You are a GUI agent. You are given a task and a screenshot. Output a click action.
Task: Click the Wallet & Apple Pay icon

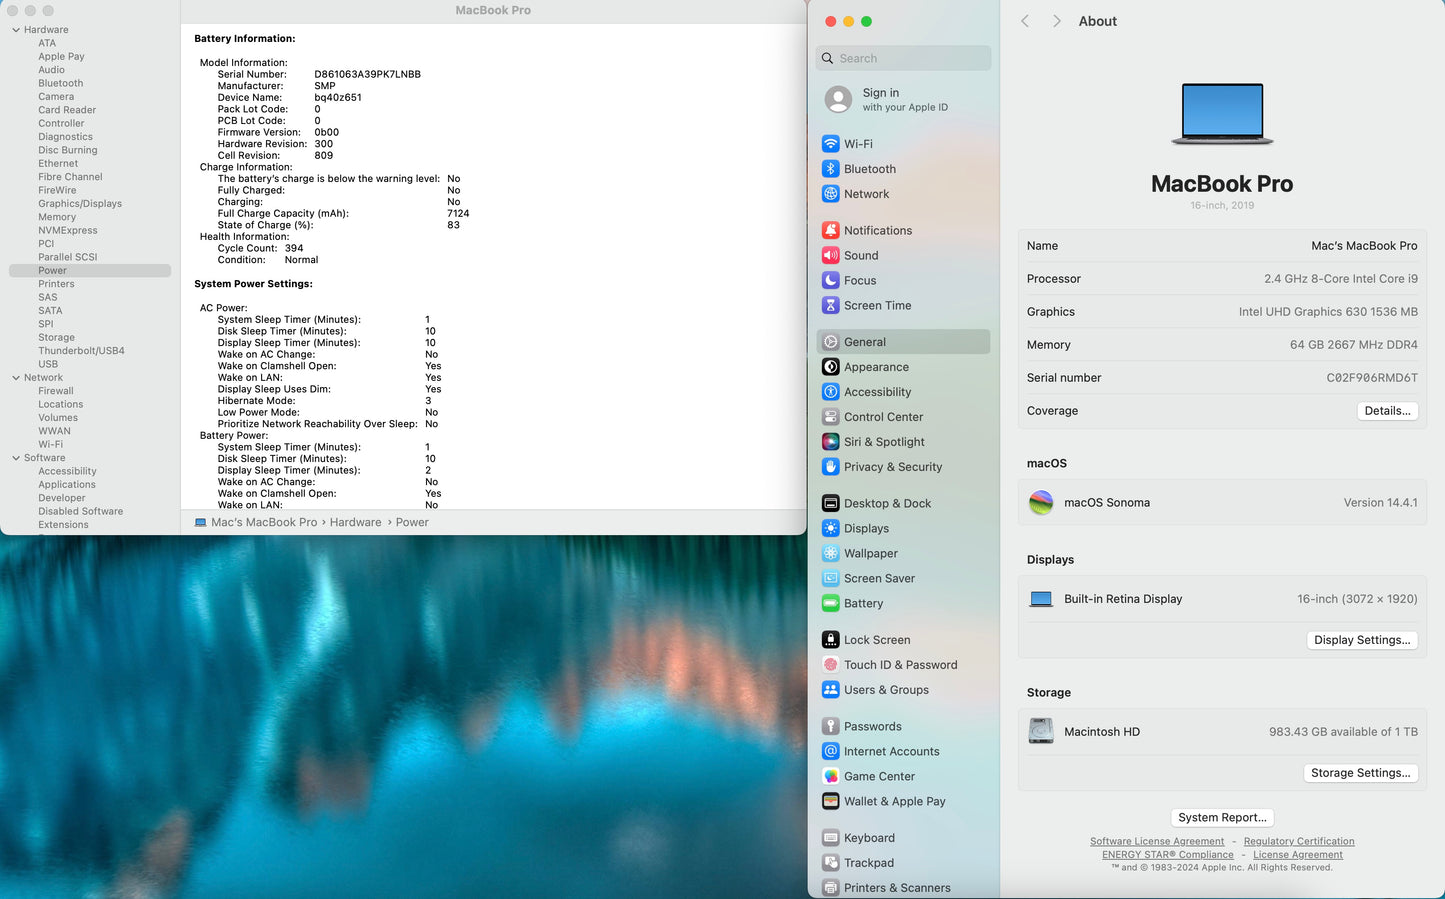pos(830,801)
